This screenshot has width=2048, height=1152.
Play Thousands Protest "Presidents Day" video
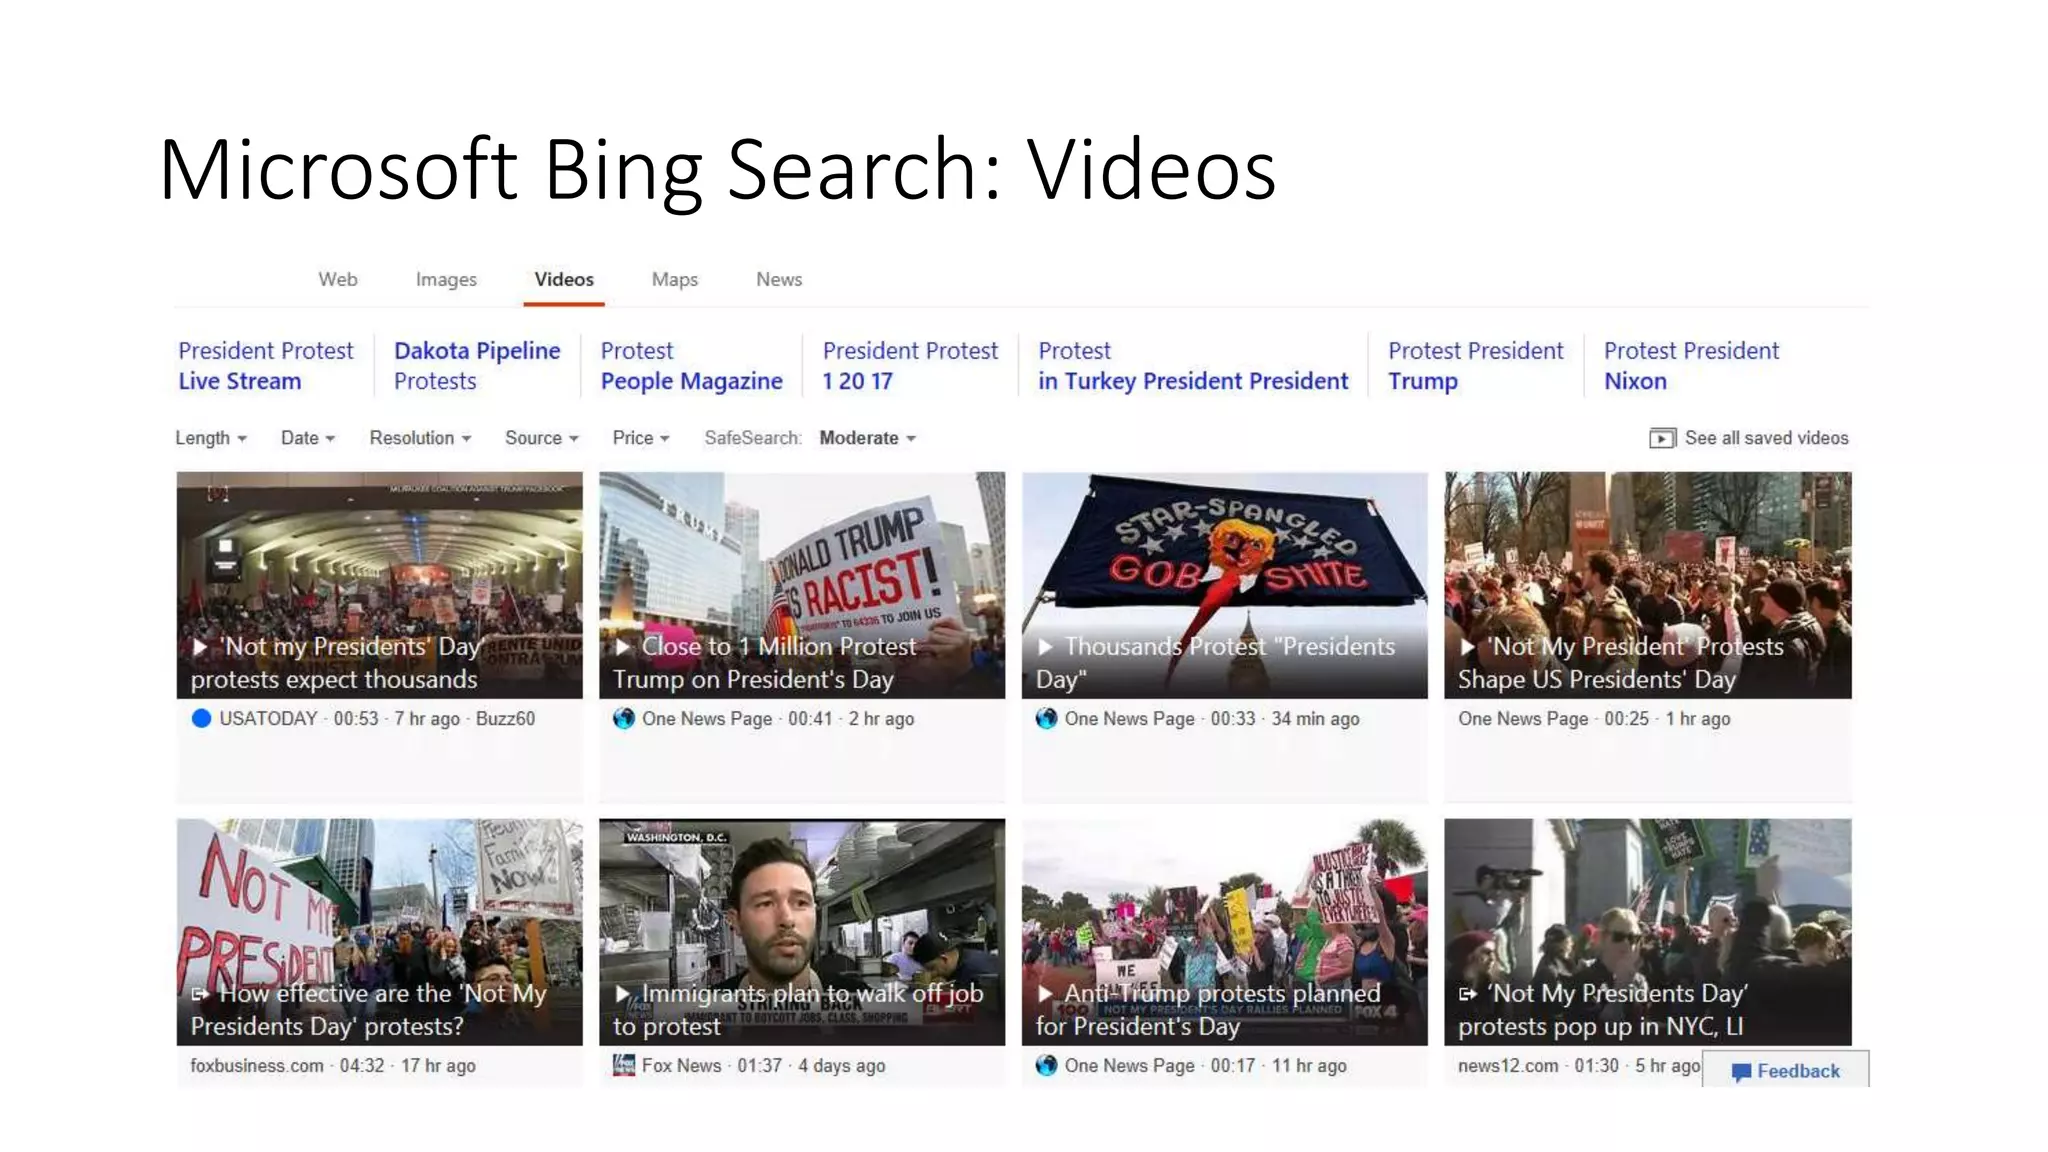(1225, 585)
